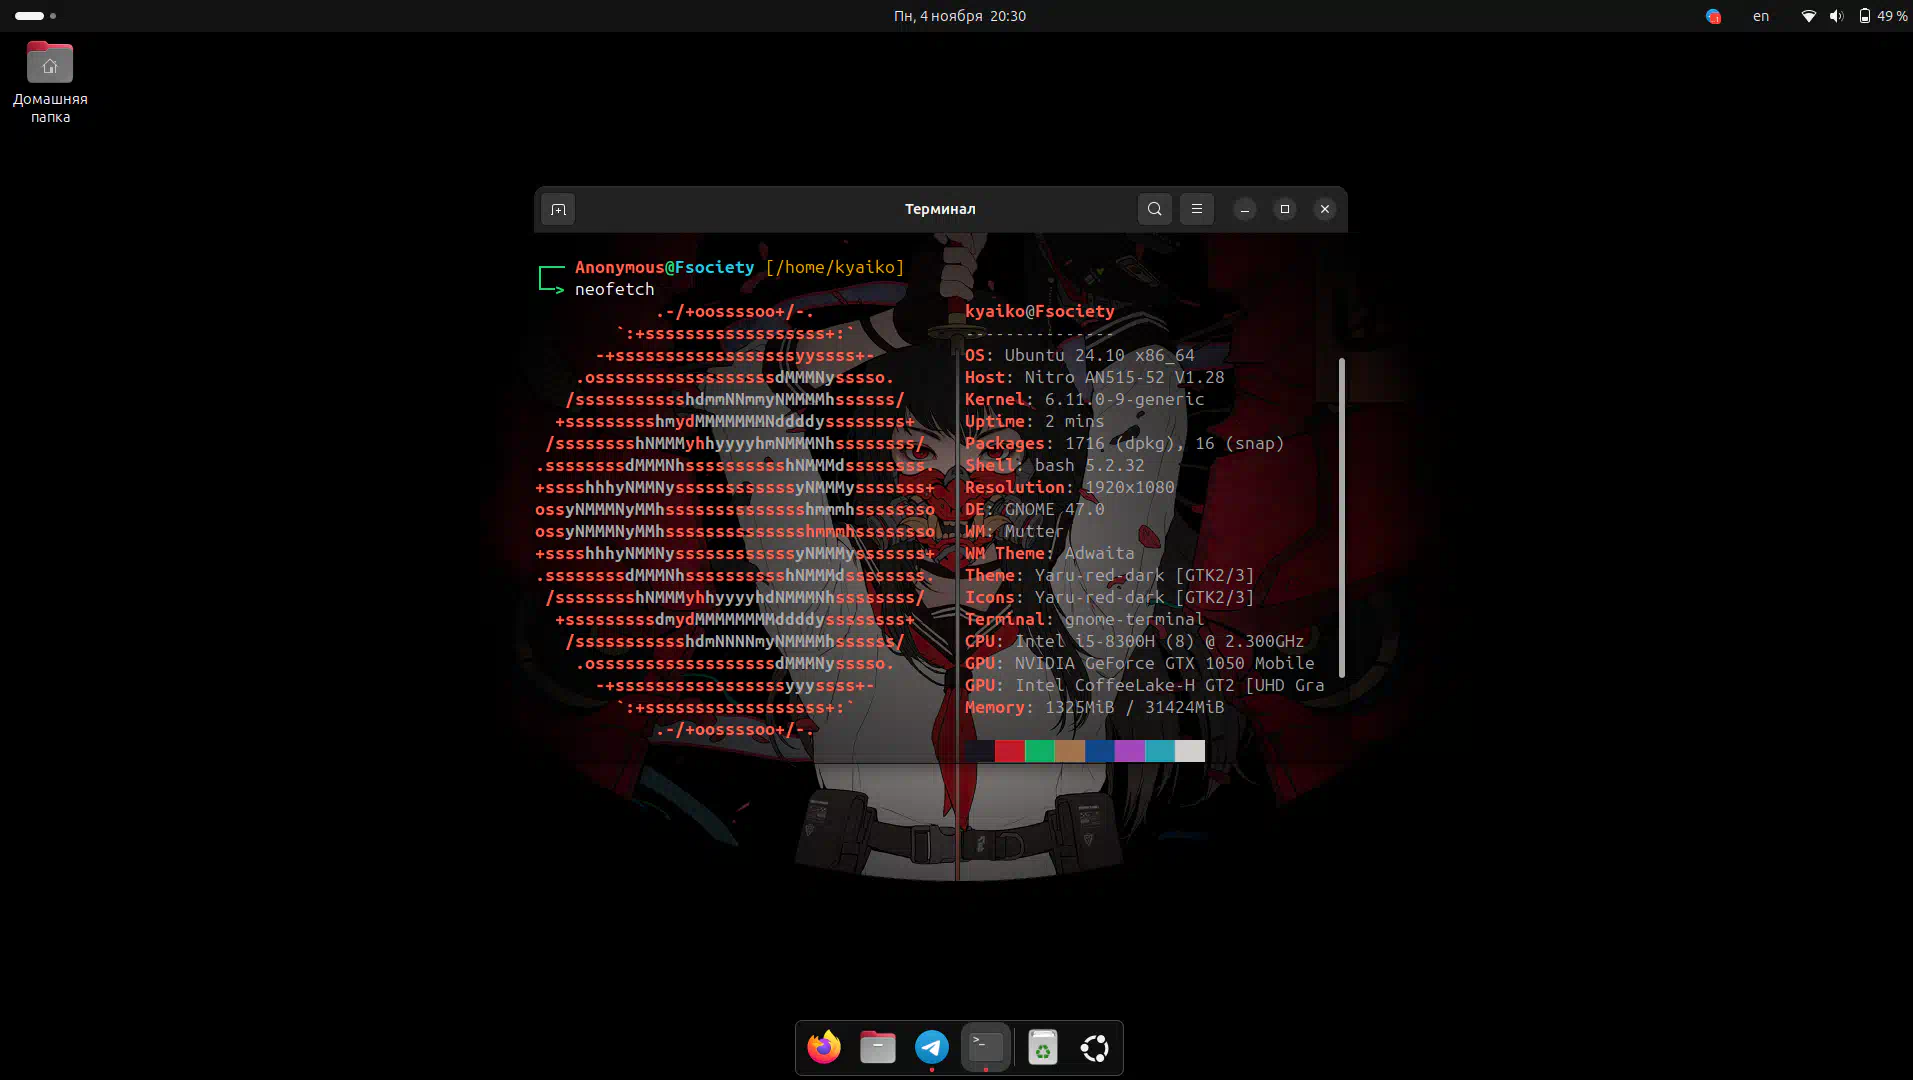The height and width of the screenshot is (1080, 1913).
Task: Click the CPU: Intel i5-8300H line
Action: 1134,641
